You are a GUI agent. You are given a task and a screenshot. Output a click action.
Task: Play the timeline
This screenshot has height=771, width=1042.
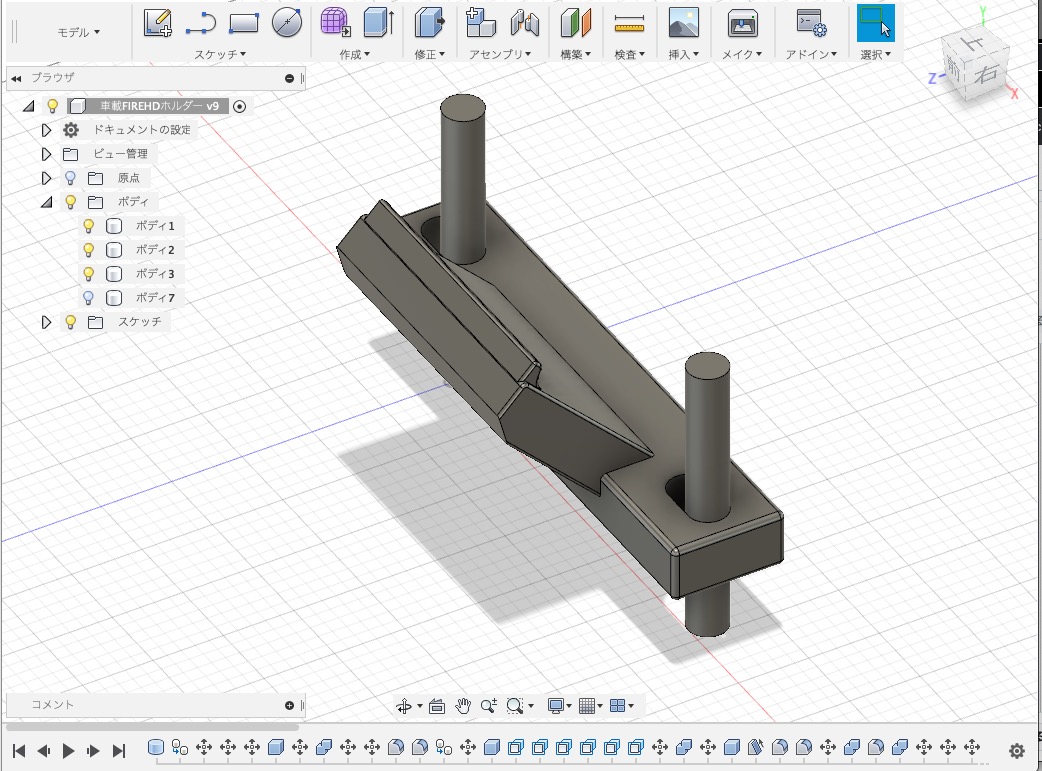(x=68, y=751)
